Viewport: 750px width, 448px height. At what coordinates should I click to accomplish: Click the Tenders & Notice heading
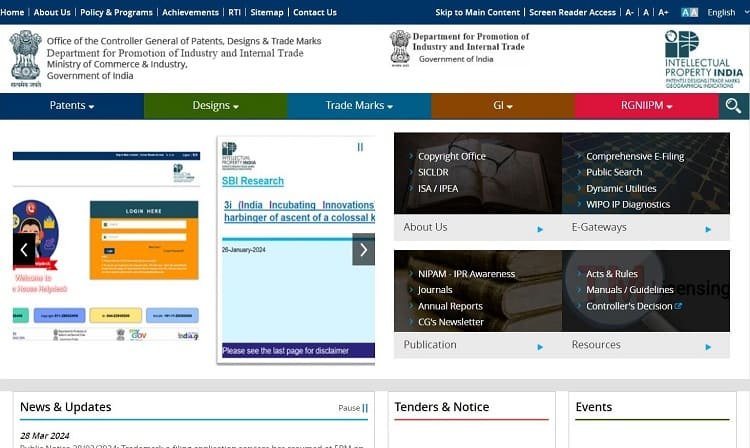pos(441,407)
